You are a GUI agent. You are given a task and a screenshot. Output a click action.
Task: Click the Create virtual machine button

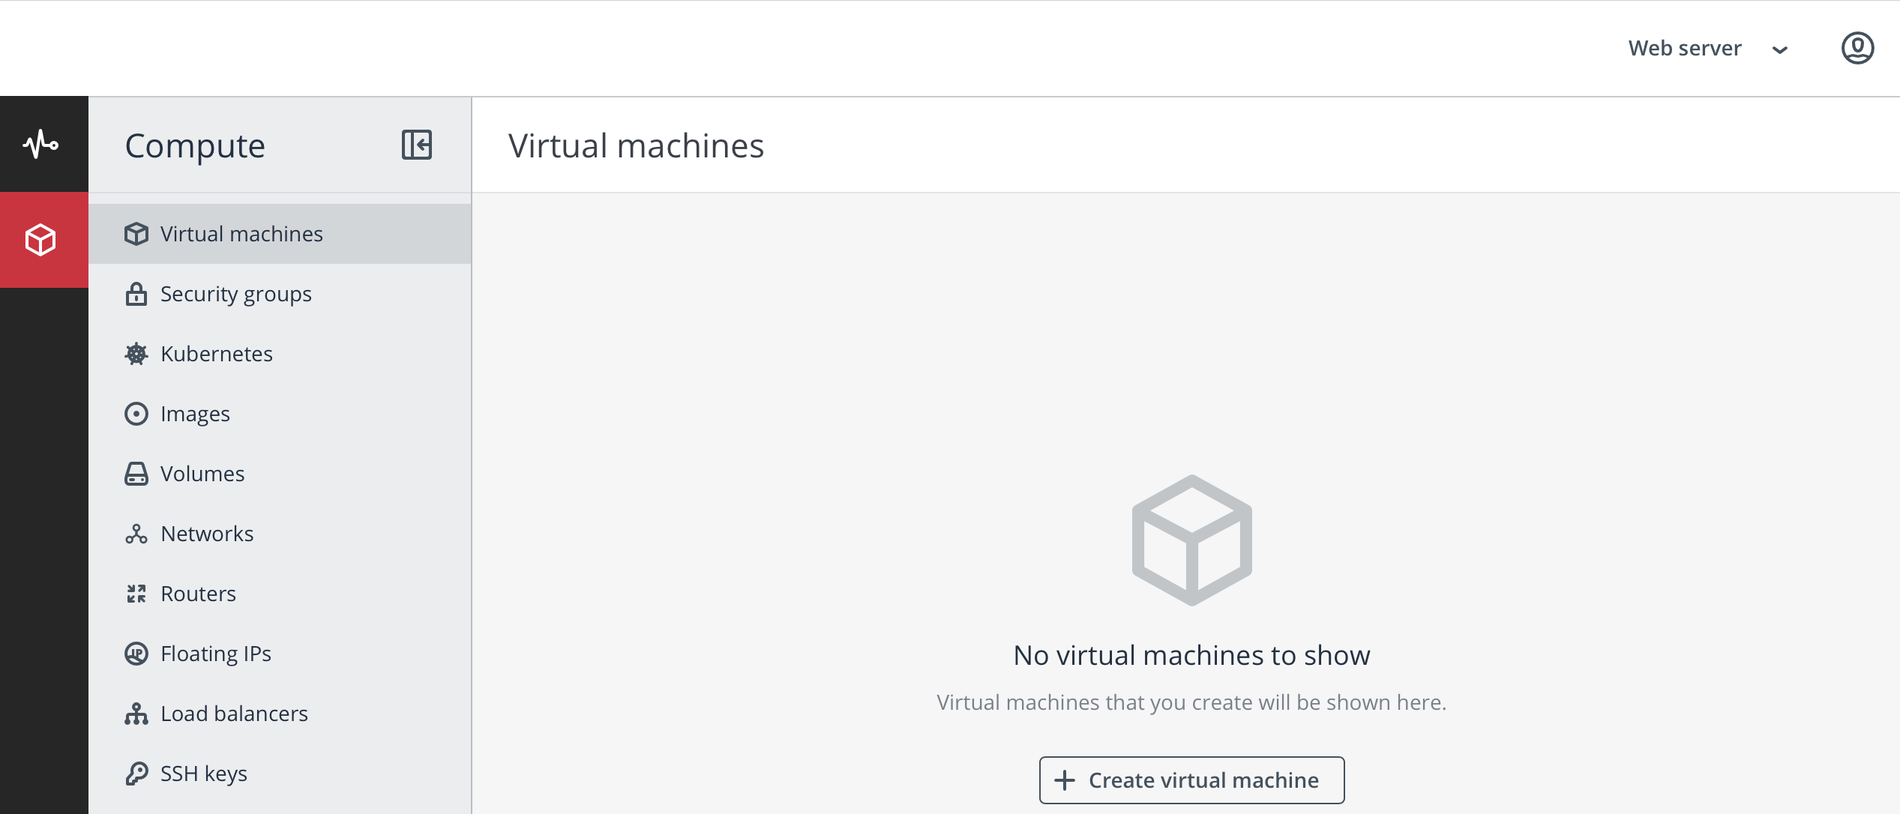pyautogui.click(x=1191, y=780)
